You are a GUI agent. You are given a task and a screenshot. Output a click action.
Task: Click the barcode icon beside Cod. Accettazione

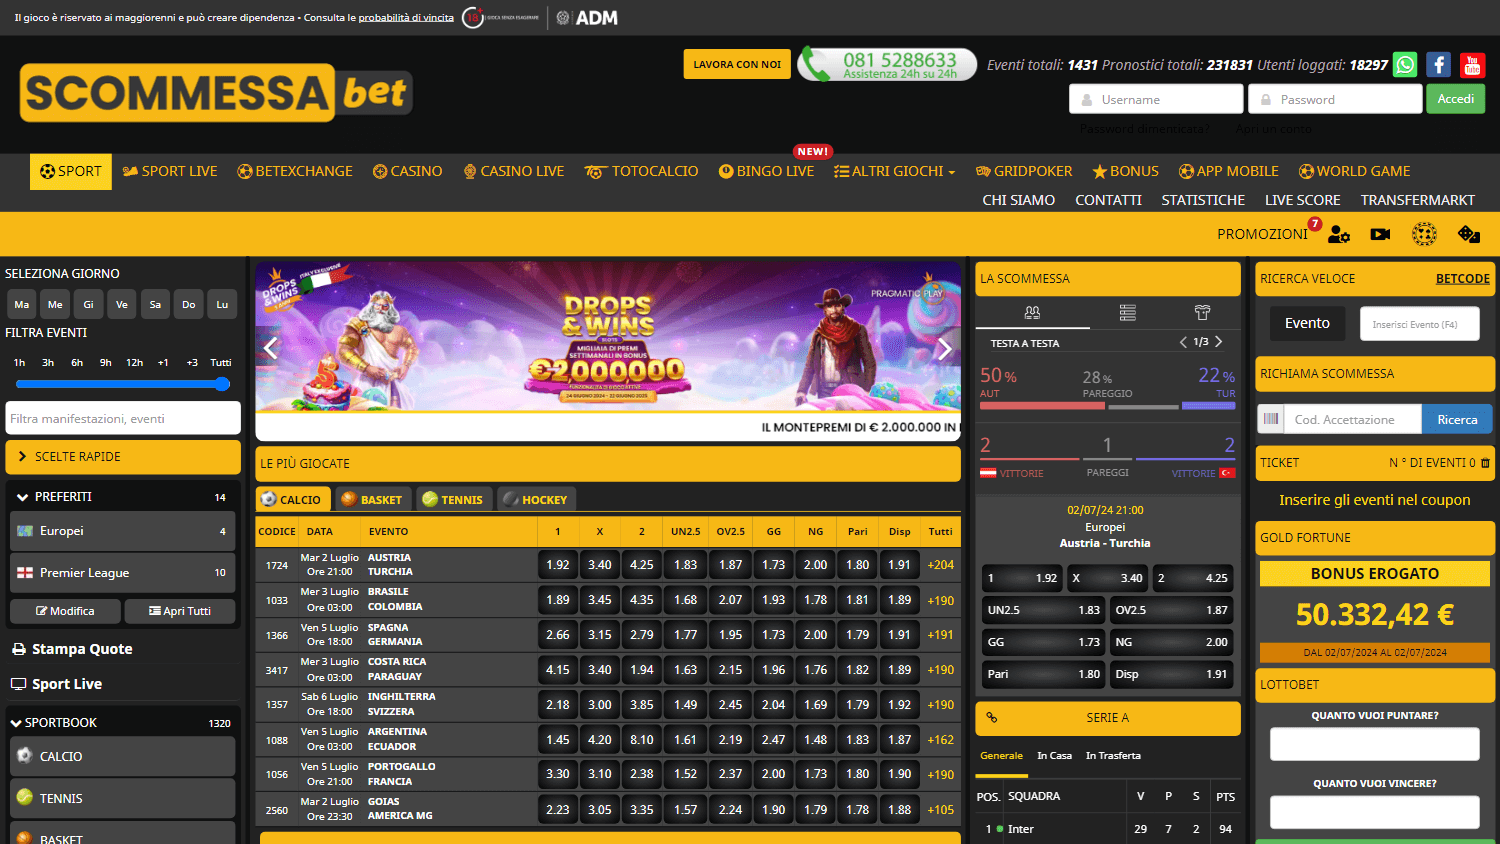click(1271, 419)
